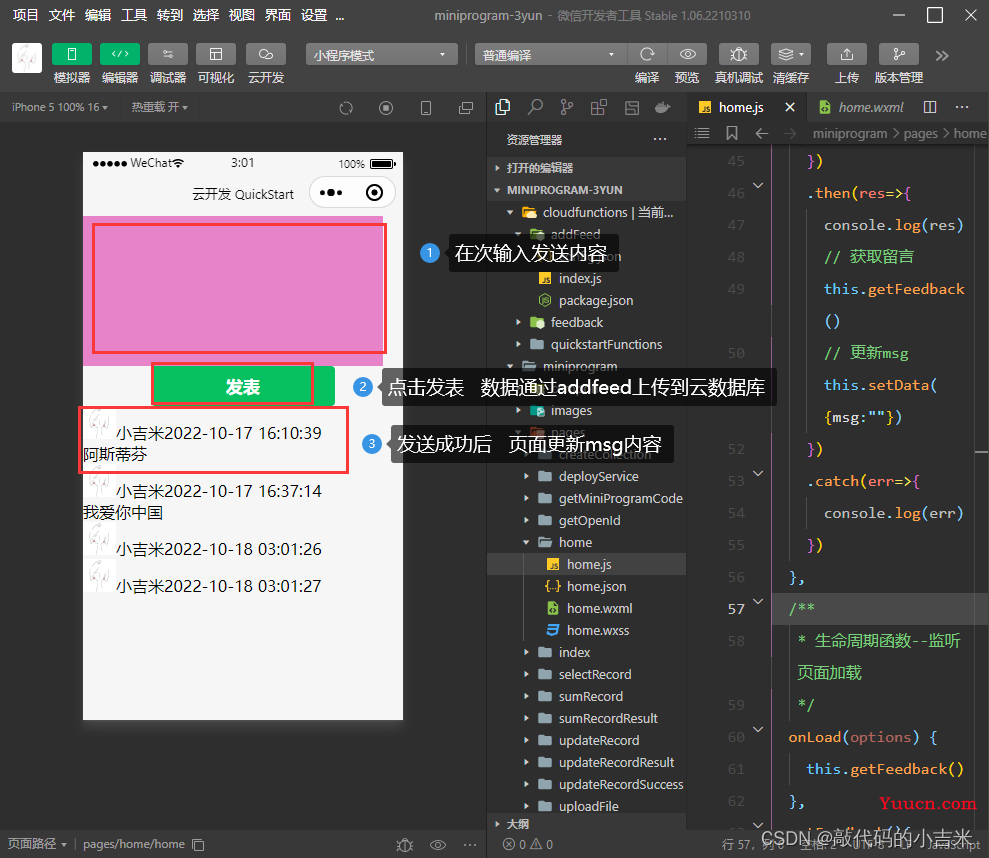Click the 上传 upload icon

pos(847,54)
